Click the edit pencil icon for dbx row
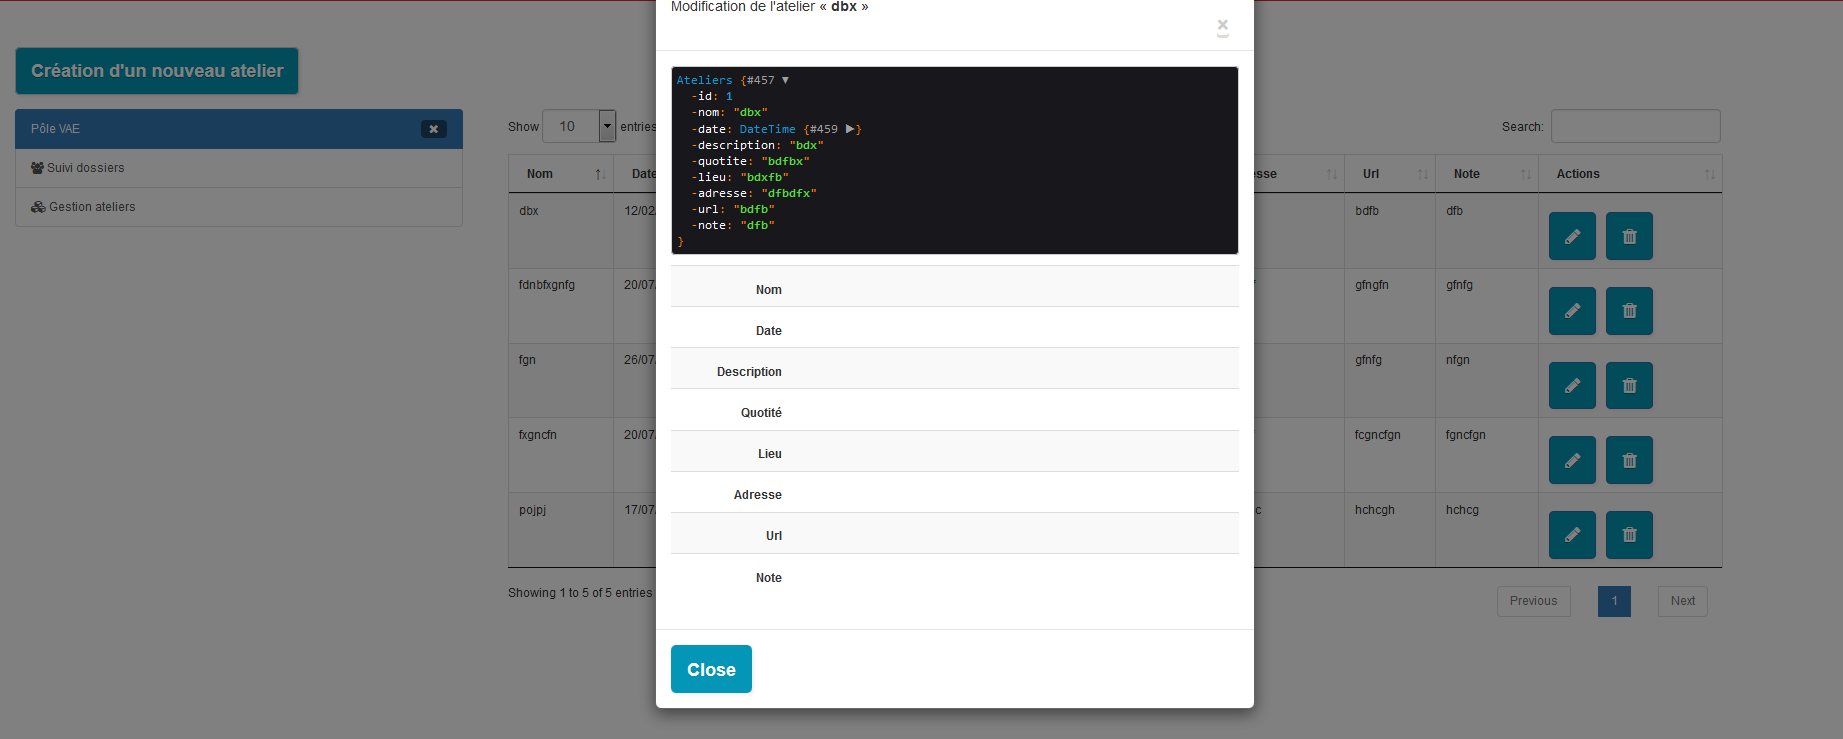This screenshot has height=739, width=1843. tap(1571, 237)
